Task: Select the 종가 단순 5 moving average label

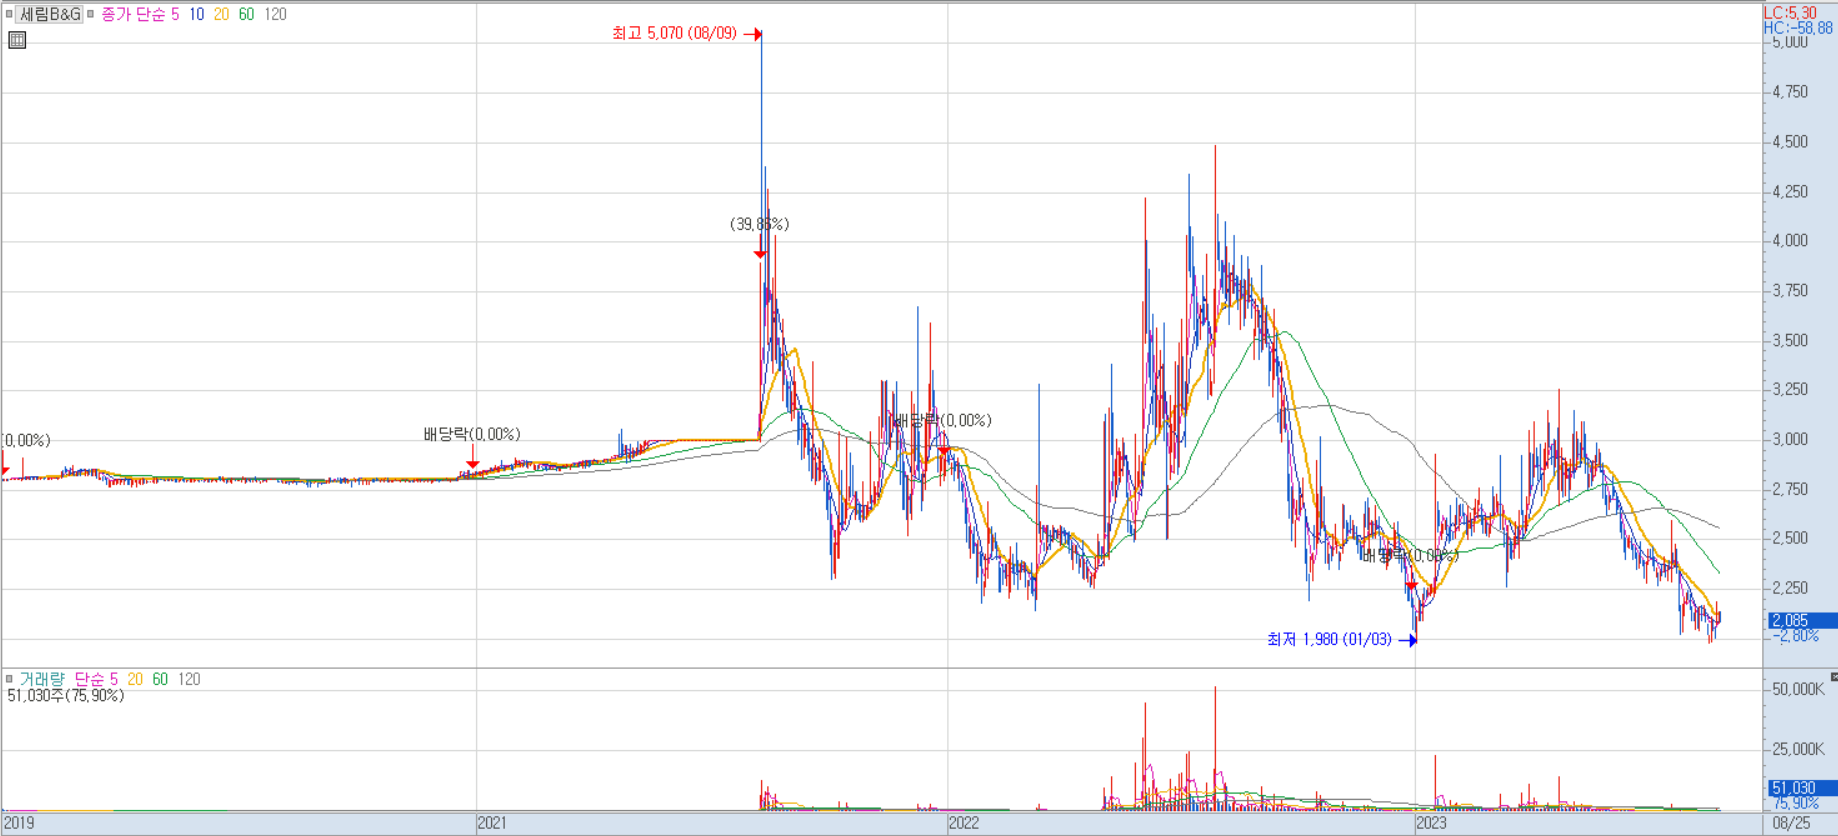Action: pyautogui.click(x=140, y=14)
